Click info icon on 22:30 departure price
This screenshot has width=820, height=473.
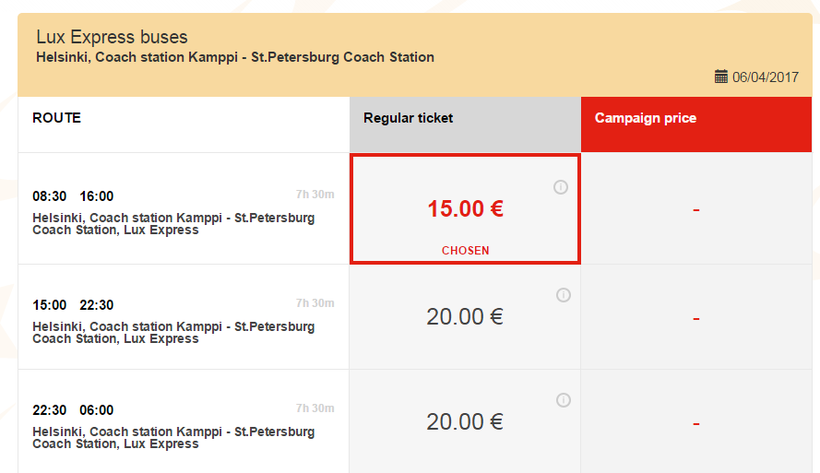563,401
